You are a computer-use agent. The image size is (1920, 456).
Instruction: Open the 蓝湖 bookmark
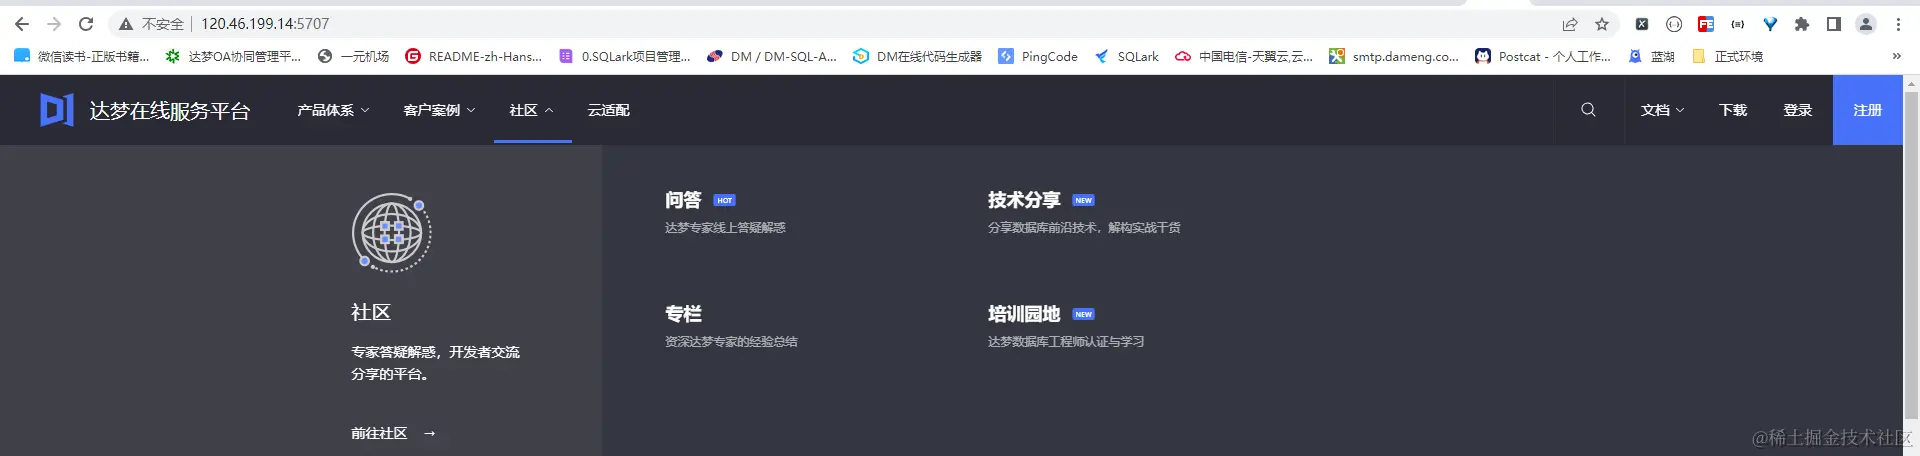coord(1652,56)
